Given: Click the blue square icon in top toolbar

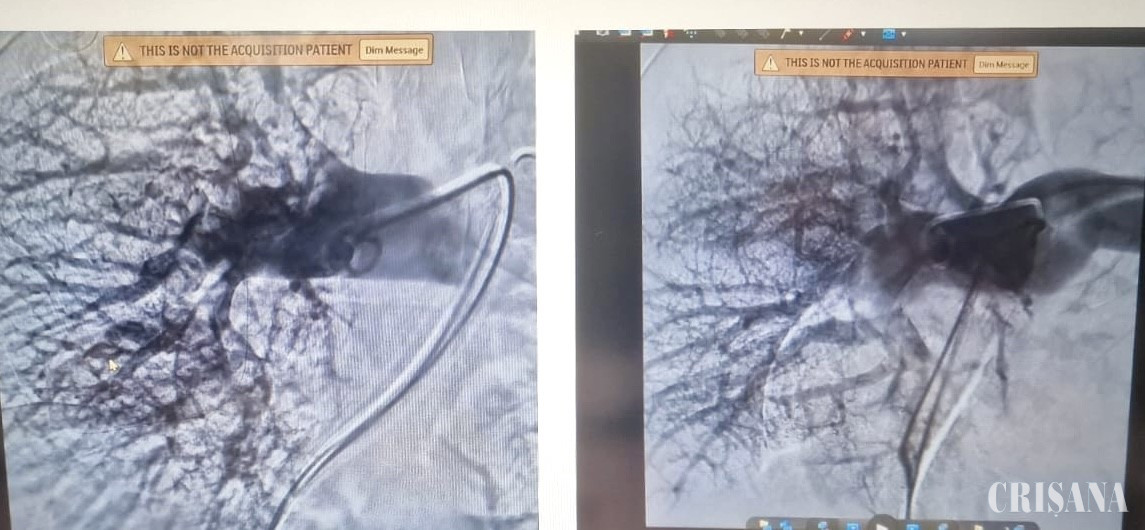Looking at the screenshot, I should (x=888, y=34).
